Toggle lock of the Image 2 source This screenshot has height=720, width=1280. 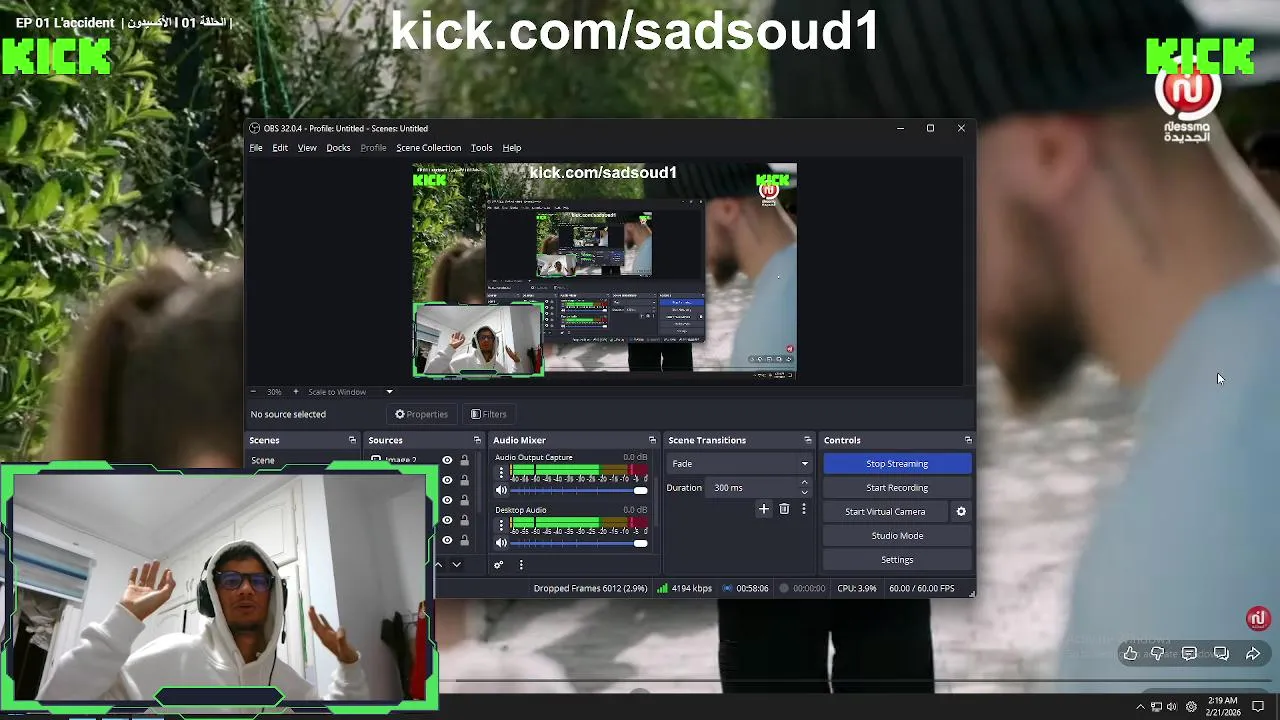pos(464,460)
